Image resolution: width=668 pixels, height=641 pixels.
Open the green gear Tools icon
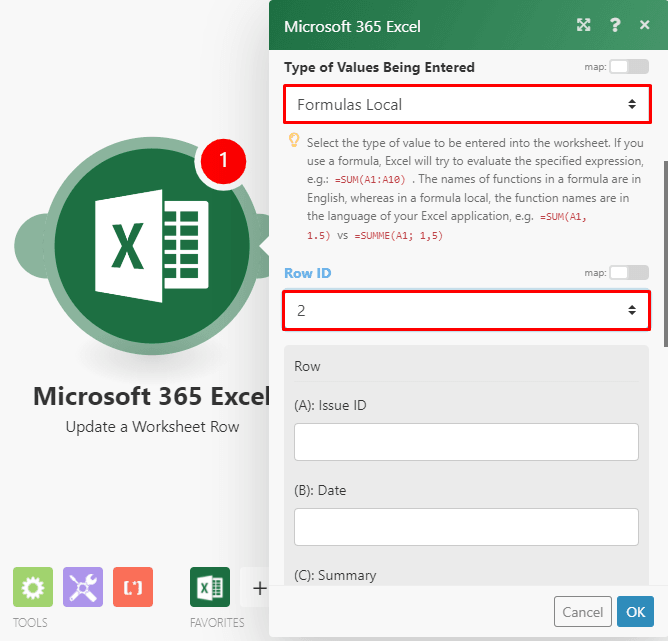33,587
